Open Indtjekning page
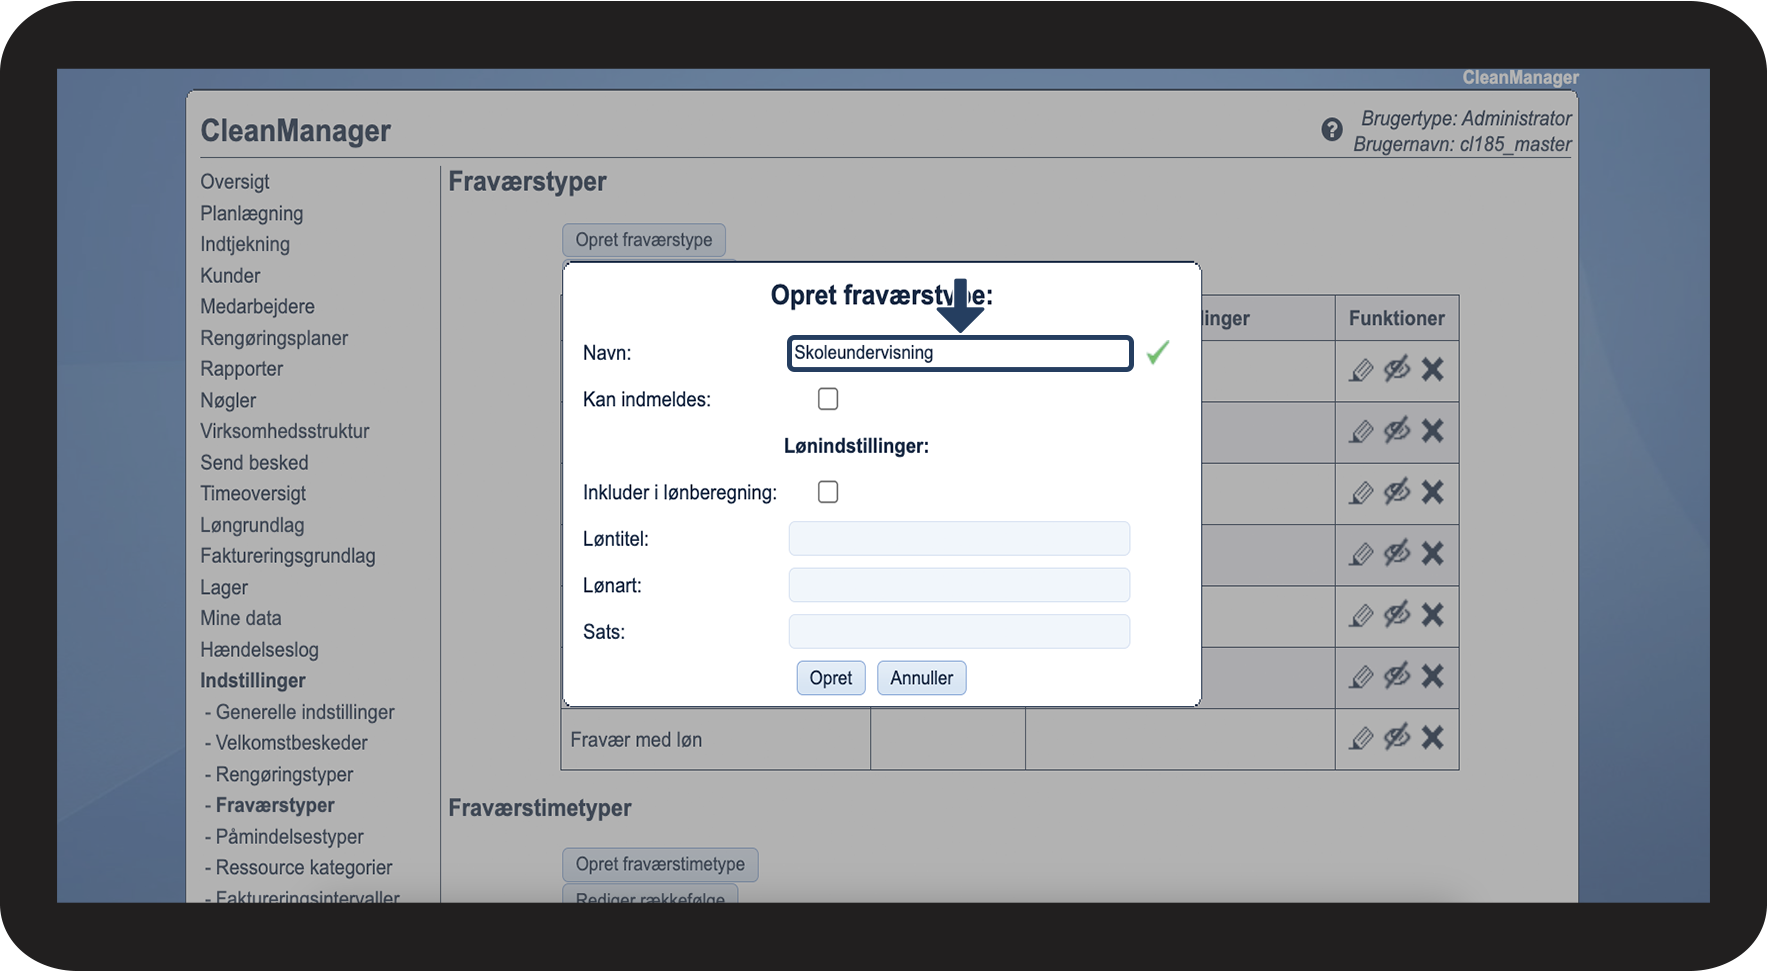 245,244
